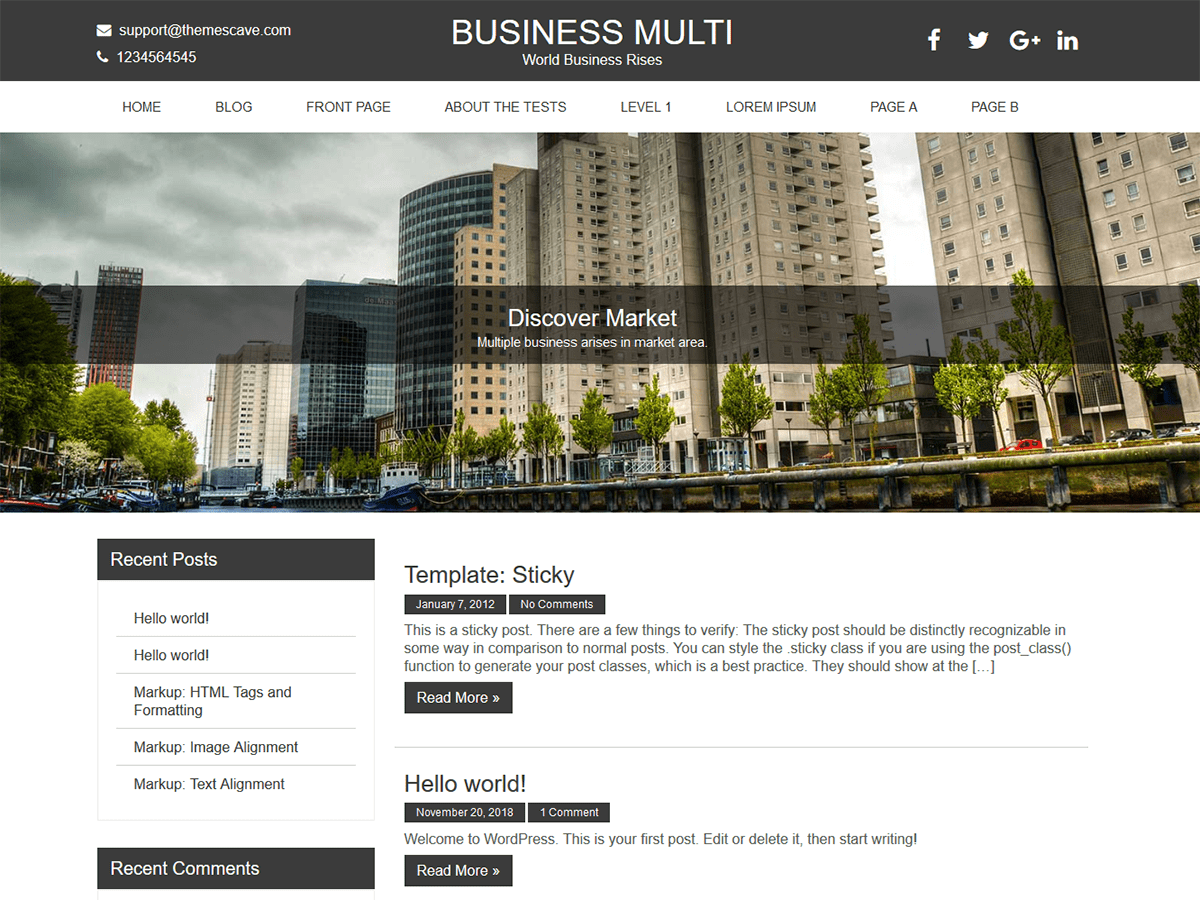Click the envelope email icon
The width and height of the screenshot is (1200, 900).
click(x=104, y=31)
